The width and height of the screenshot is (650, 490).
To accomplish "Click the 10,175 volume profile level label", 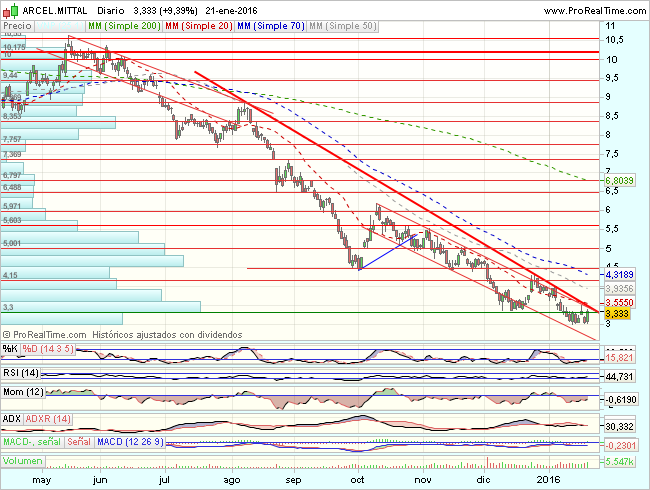I will 14,47.
